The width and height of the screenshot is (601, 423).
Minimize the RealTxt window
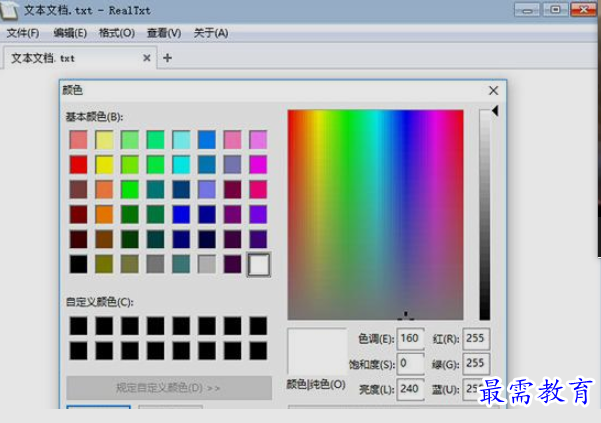(x=527, y=10)
